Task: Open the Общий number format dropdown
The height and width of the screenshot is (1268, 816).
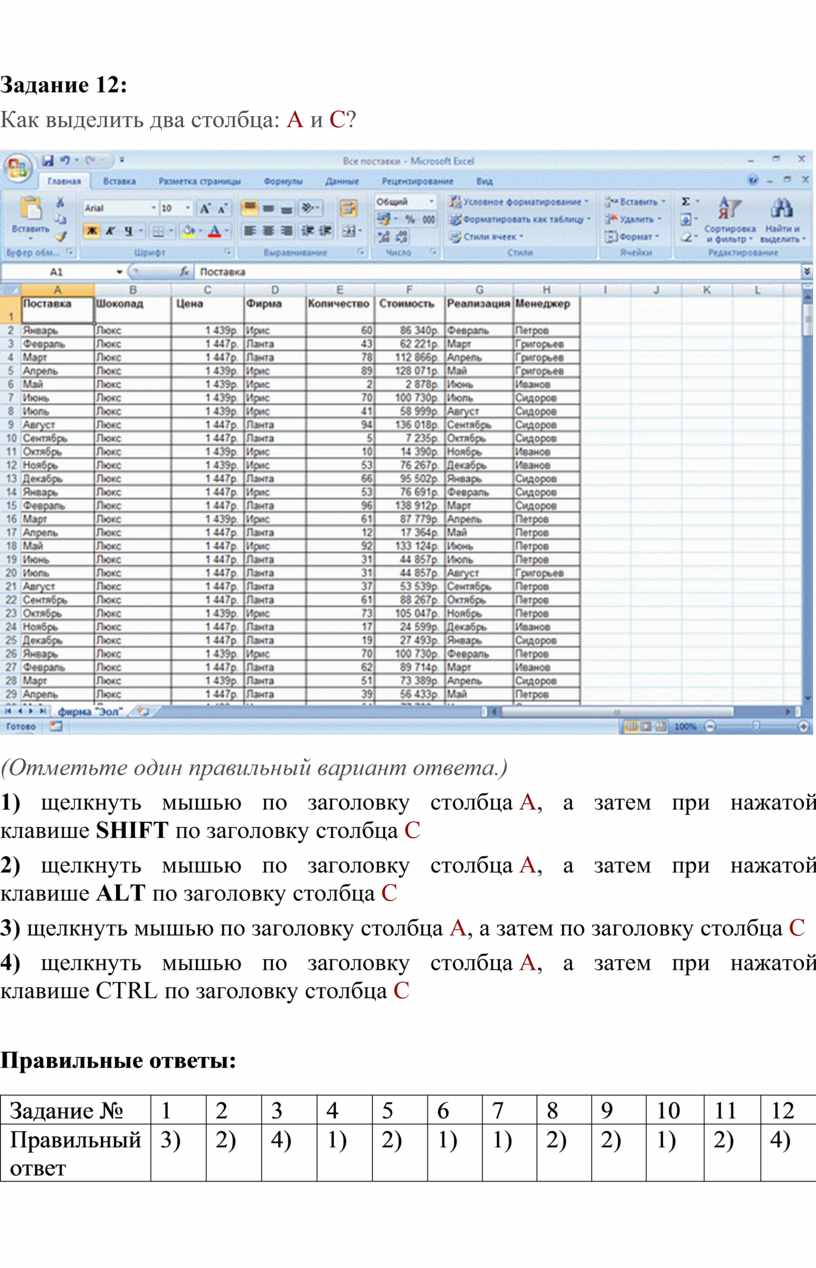Action: [431, 201]
